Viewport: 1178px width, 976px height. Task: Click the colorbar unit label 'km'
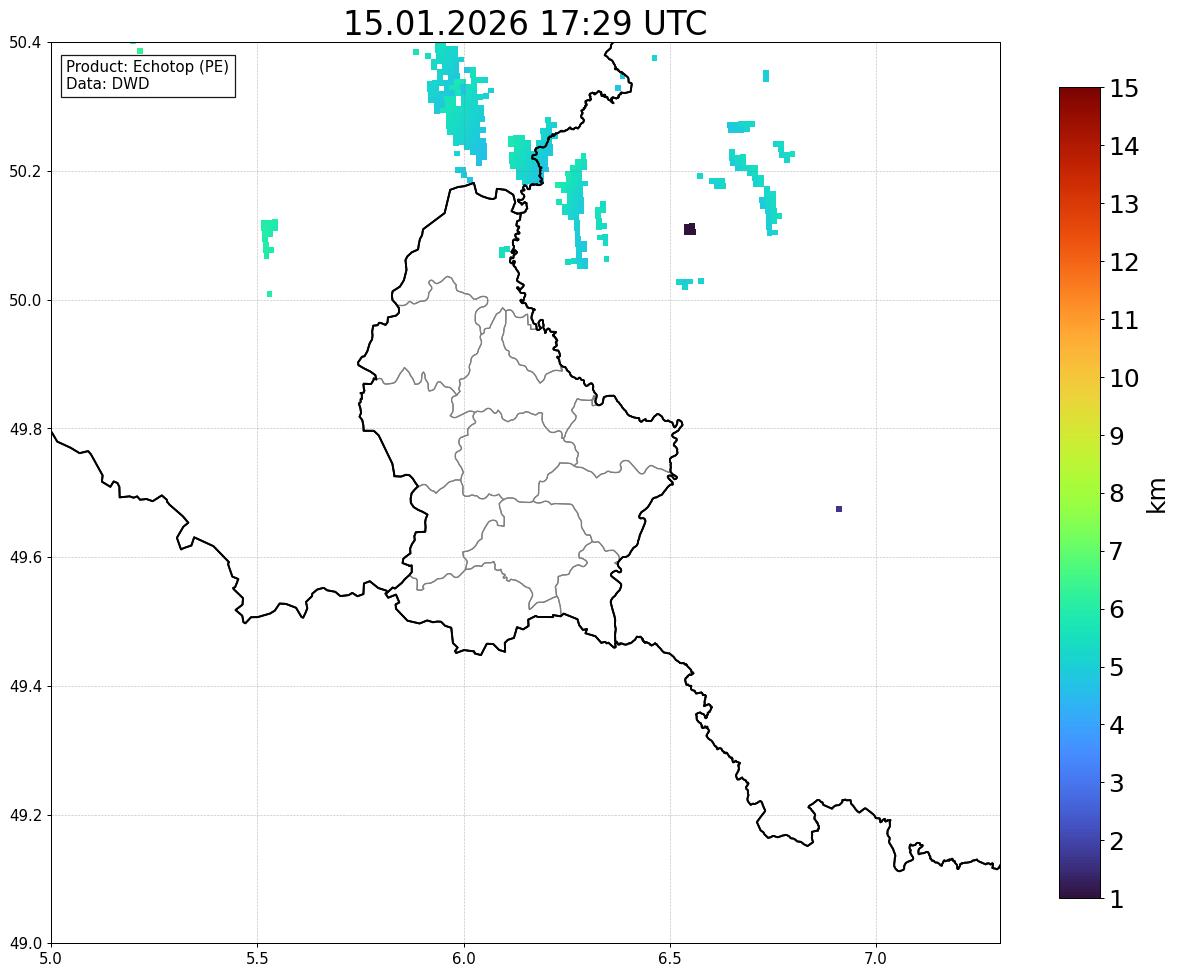coord(1157,495)
